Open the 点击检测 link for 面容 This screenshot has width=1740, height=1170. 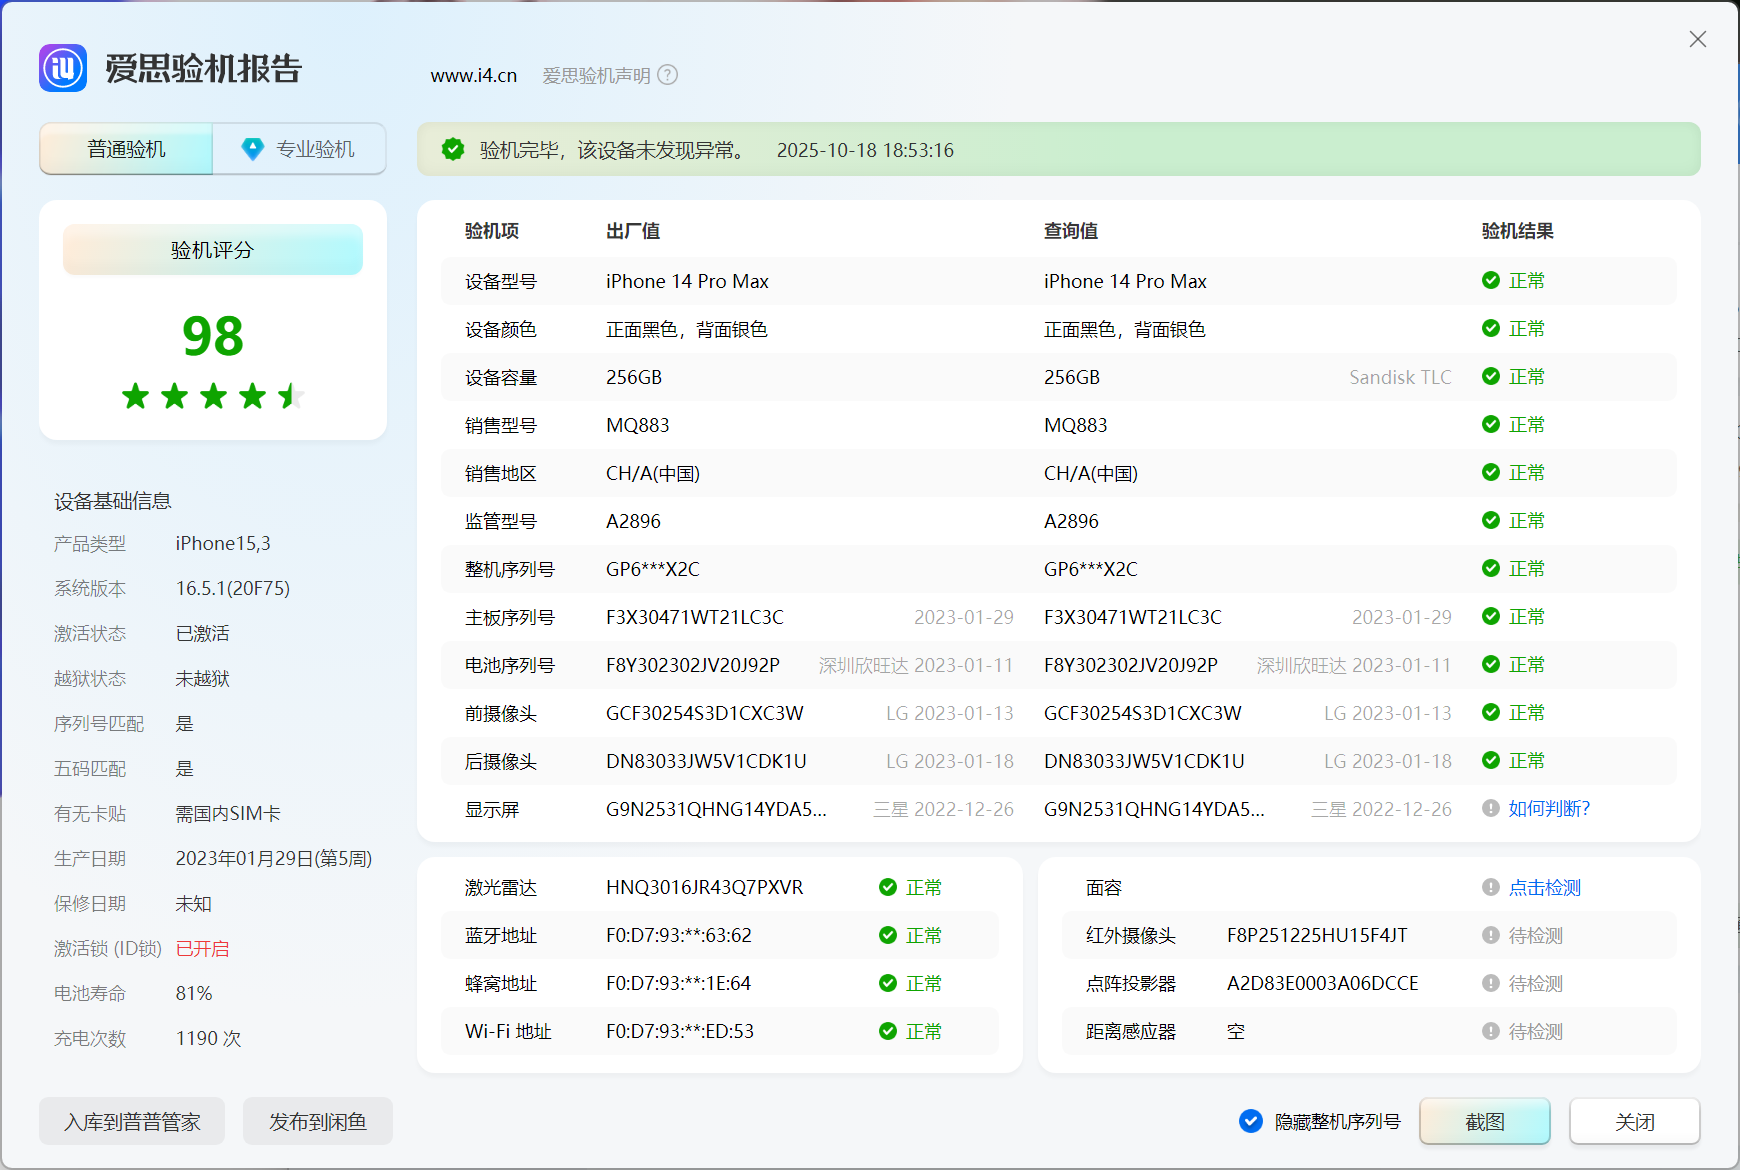tap(1544, 887)
